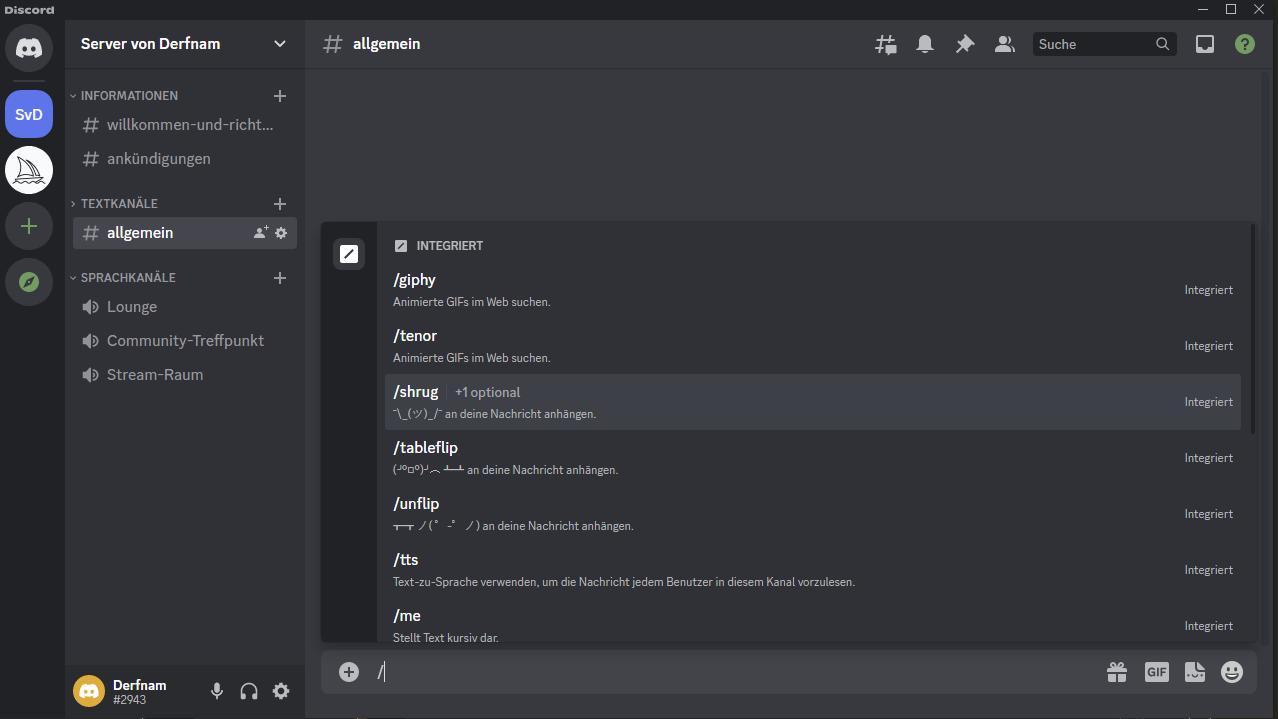Viewport: 1278px width, 719px height.
Task: Join Lounge voice channel
Action: (185, 307)
